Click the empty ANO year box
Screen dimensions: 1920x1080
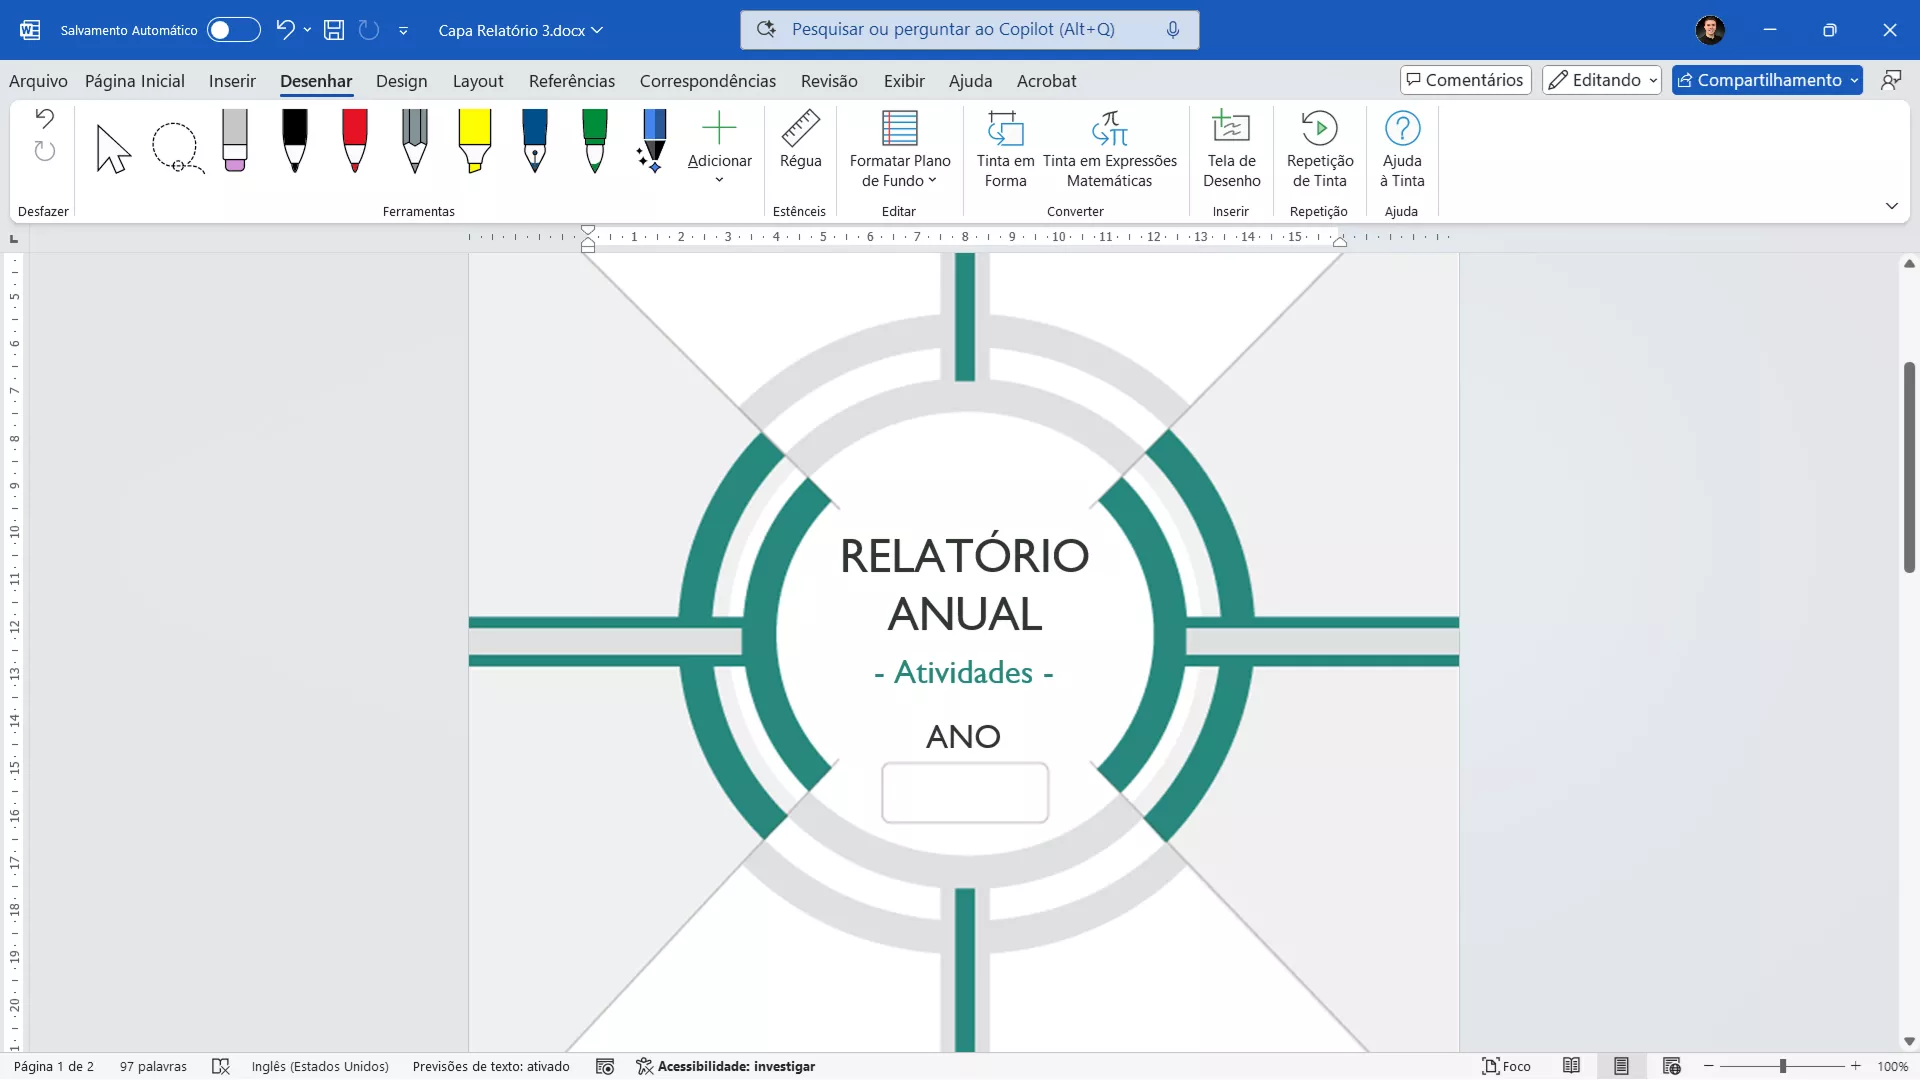click(964, 793)
